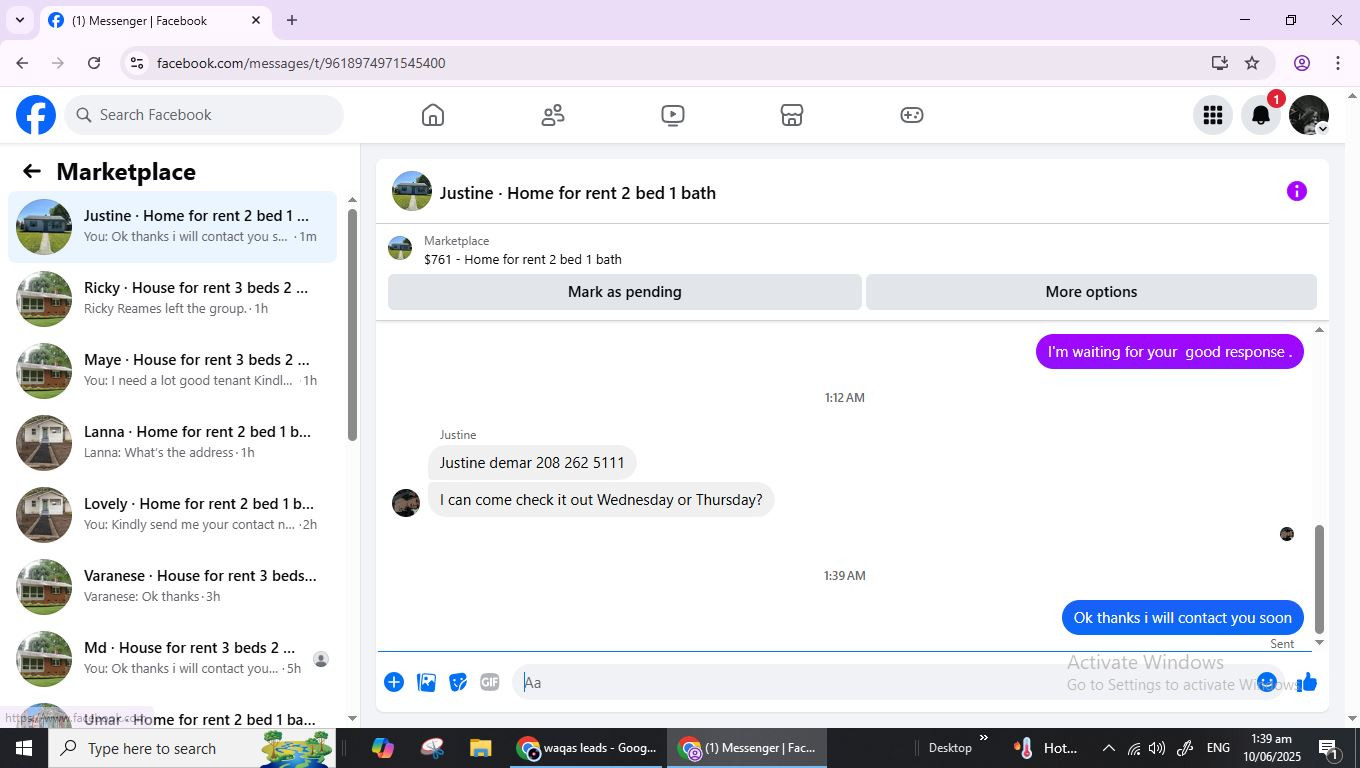Open Windows Start menu
This screenshot has width=1360, height=768.
click(24, 748)
